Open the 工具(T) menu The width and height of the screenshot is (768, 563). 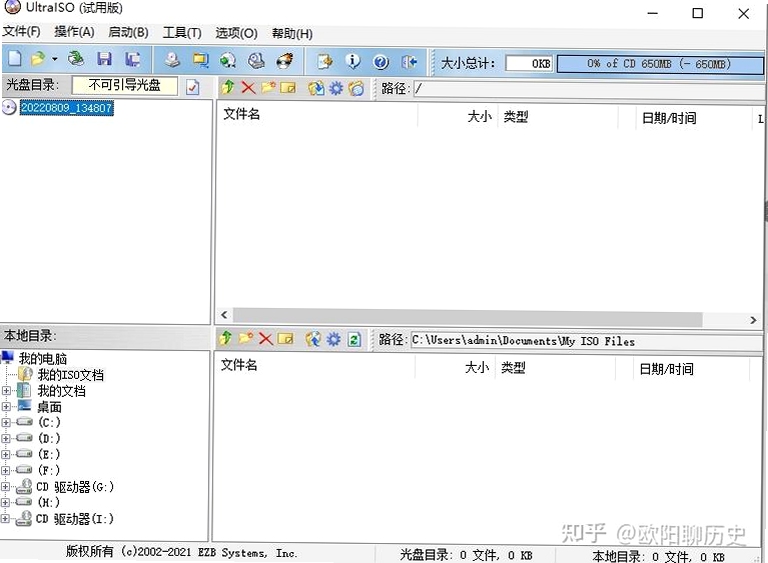pyautogui.click(x=182, y=33)
